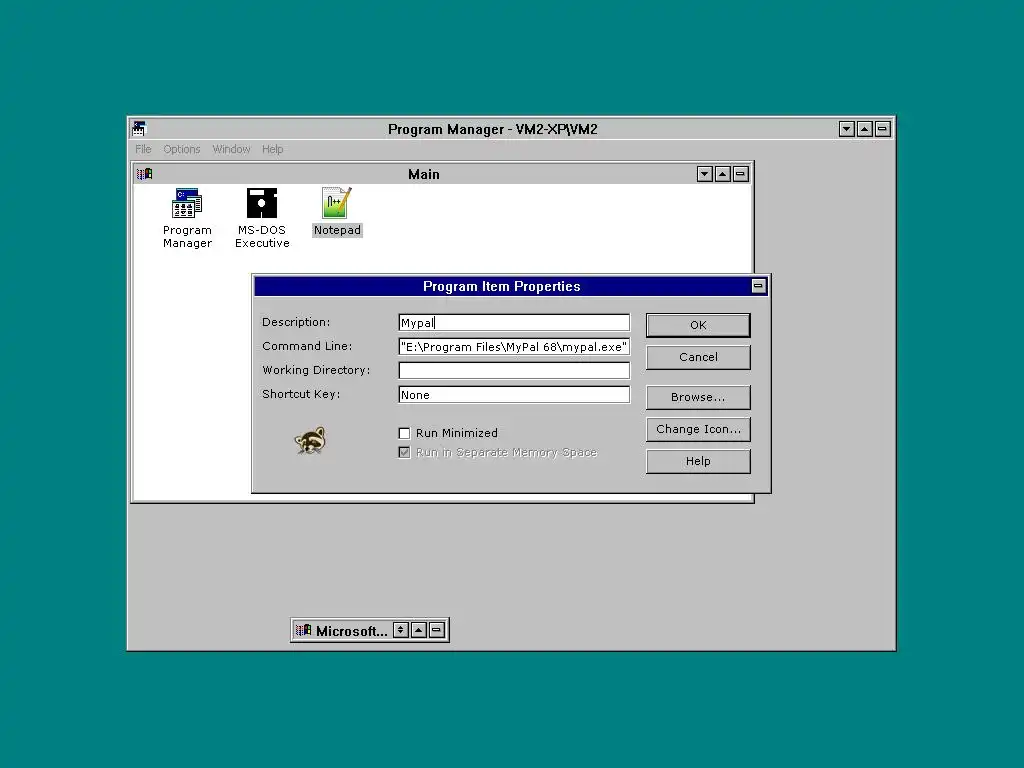The width and height of the screenshot is (1024, 768).
Task: Open the File menu
Action: click(x=143, y=149)
